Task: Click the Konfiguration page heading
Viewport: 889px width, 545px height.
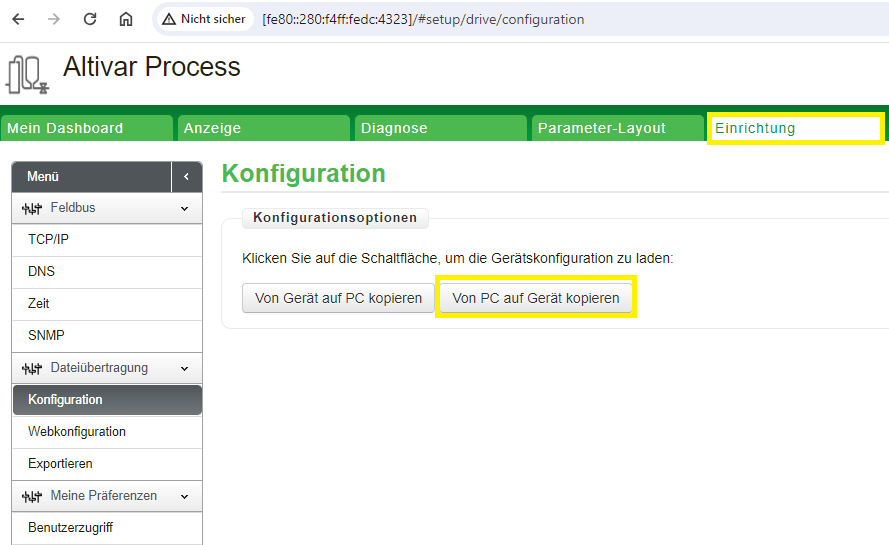Action: point(303,174)
